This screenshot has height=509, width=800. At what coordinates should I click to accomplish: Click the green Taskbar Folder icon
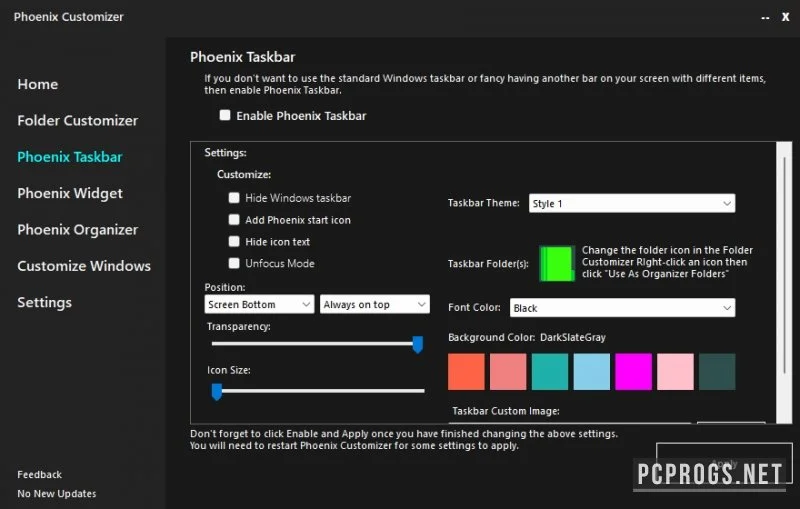(557, 263)
